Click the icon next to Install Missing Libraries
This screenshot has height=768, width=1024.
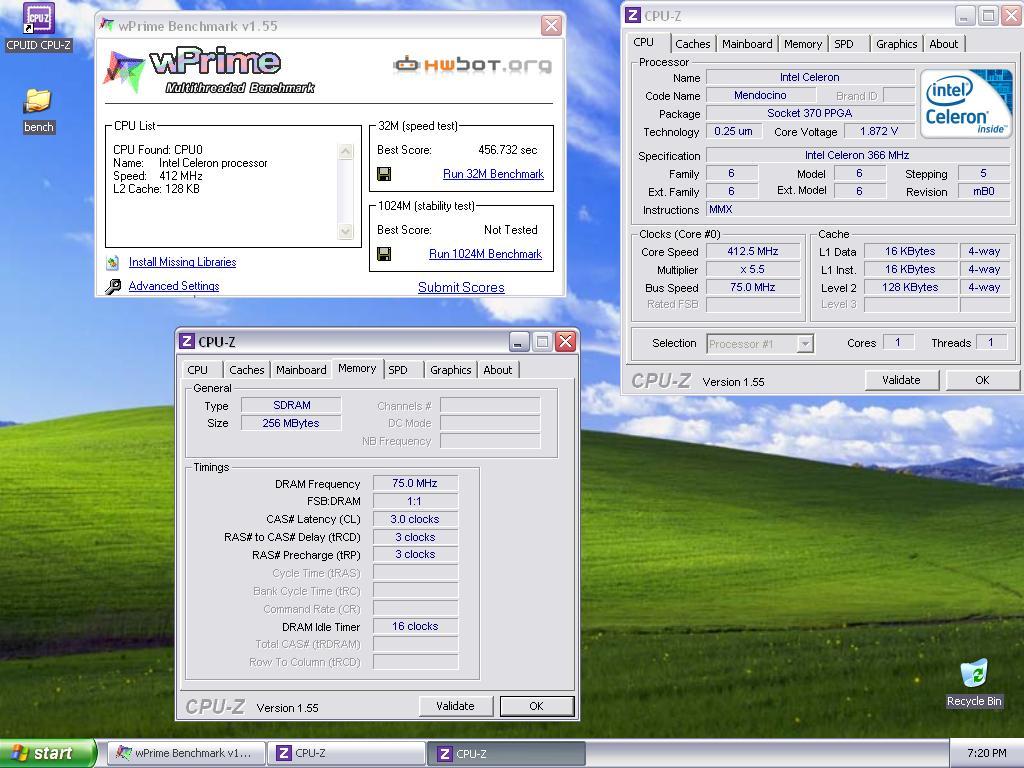point(113,263)
